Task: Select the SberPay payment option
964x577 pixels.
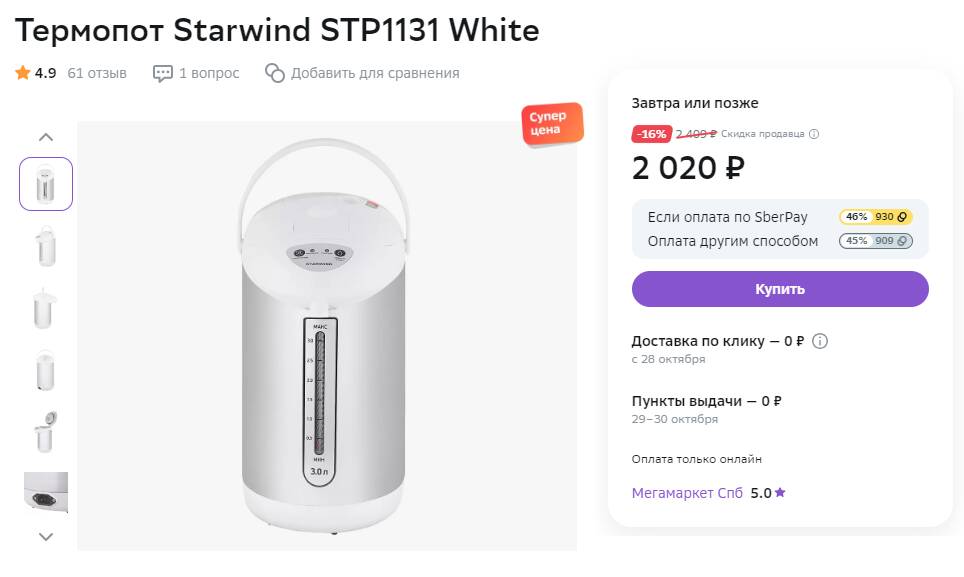Action: 727,217
